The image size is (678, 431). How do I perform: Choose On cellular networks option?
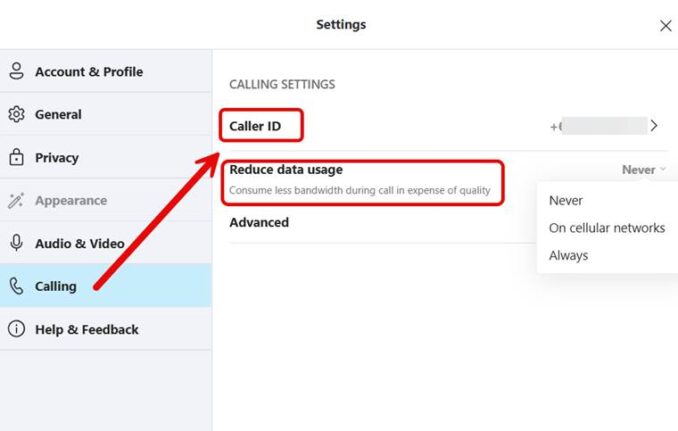[607, 228]
